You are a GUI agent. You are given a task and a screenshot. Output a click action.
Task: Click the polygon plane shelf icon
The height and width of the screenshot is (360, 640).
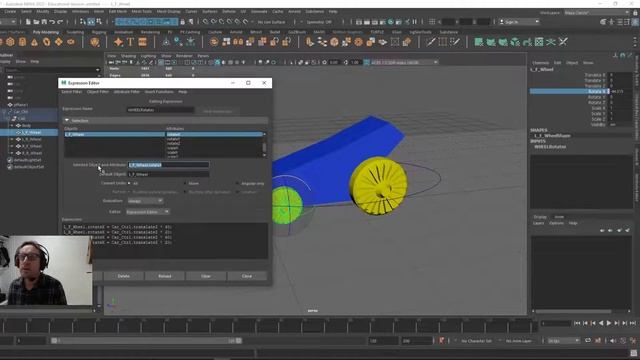59,42
